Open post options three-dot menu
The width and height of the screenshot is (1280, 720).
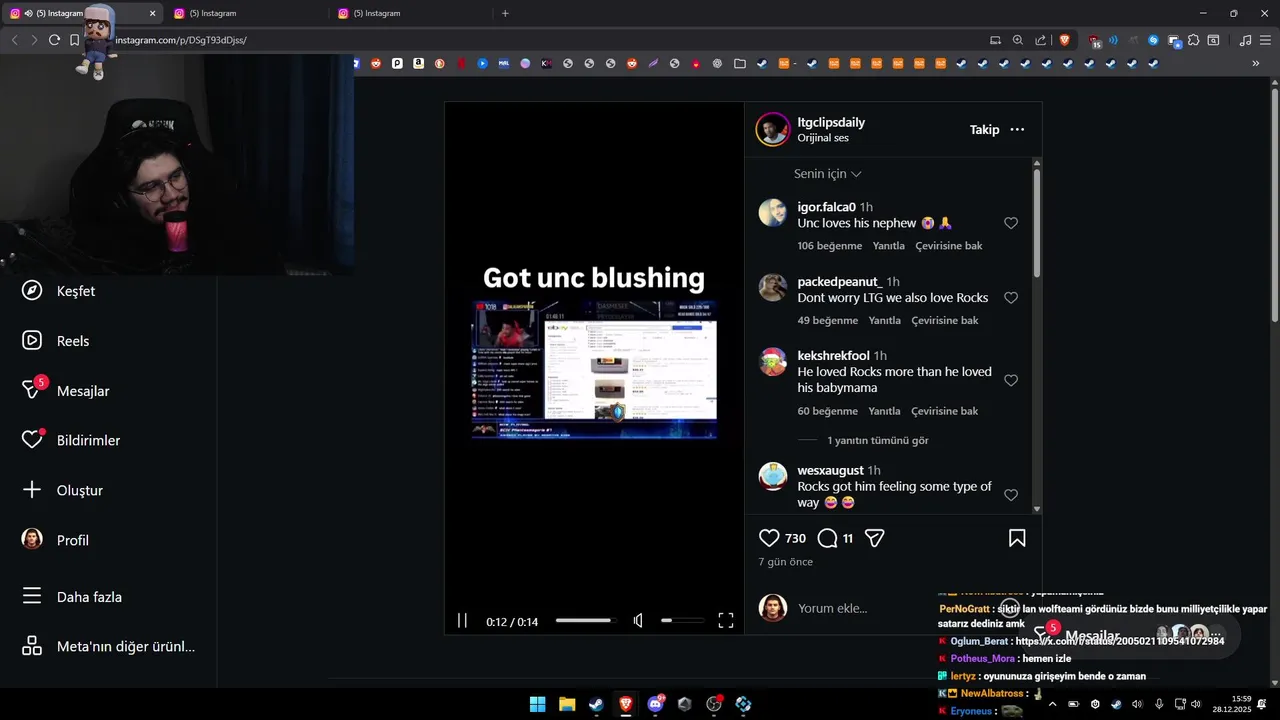coord(1017,130)
